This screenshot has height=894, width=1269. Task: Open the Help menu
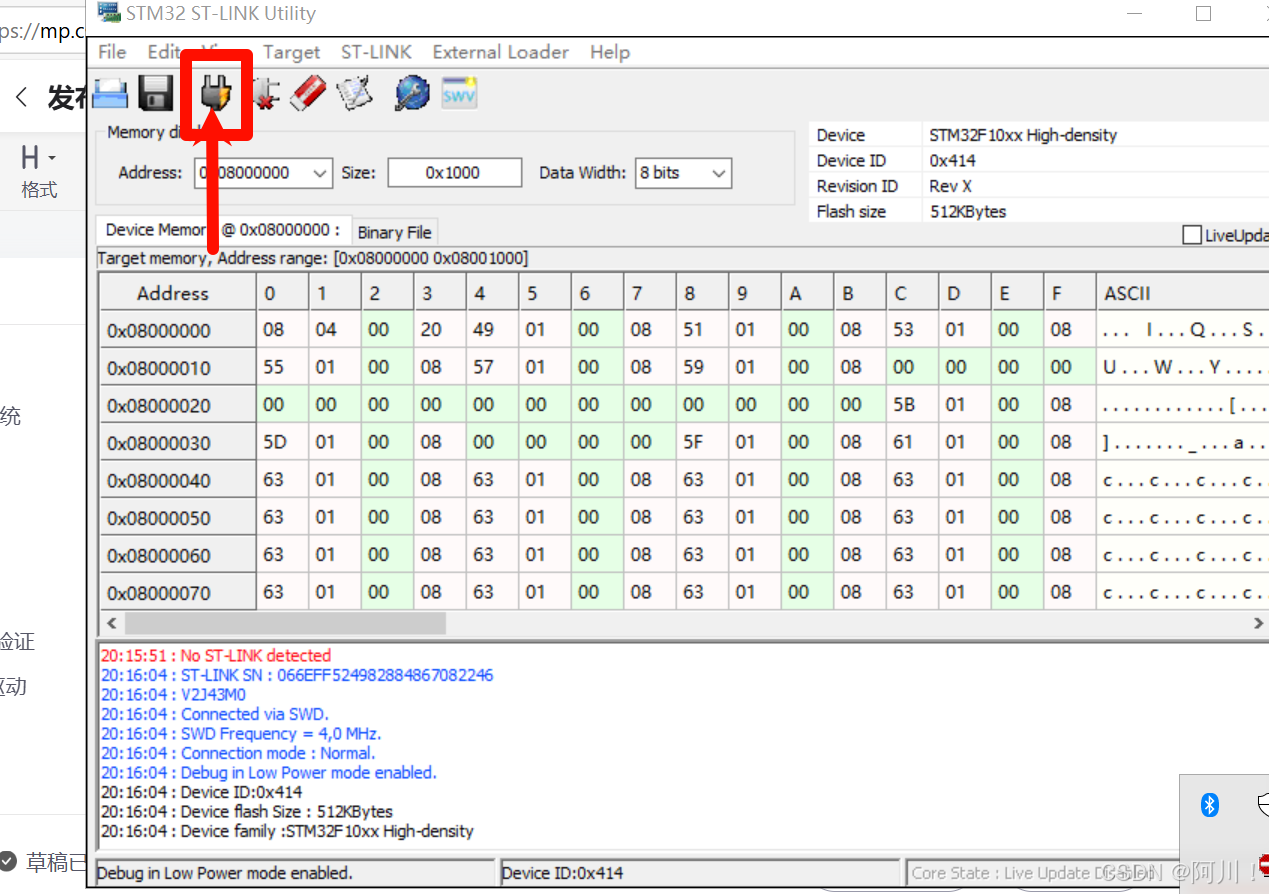pyautogui.click(x=610, y=52)
